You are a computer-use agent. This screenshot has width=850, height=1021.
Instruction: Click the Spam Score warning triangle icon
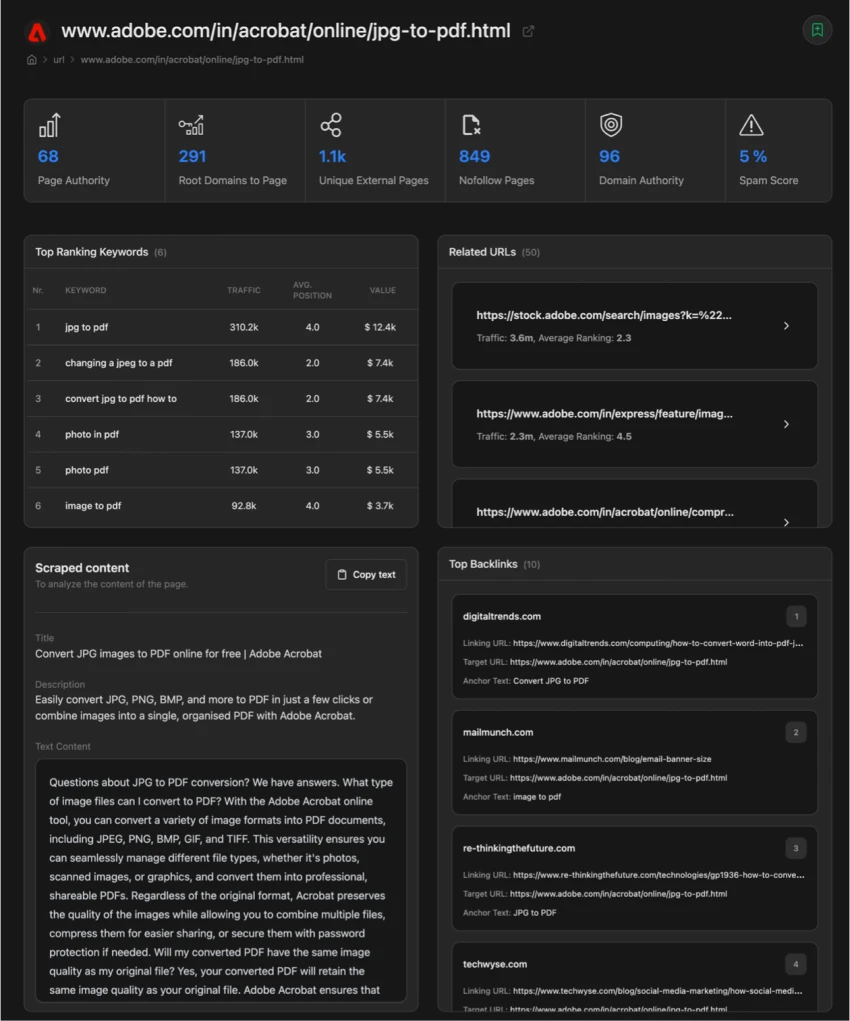click(x=751, y=125)
